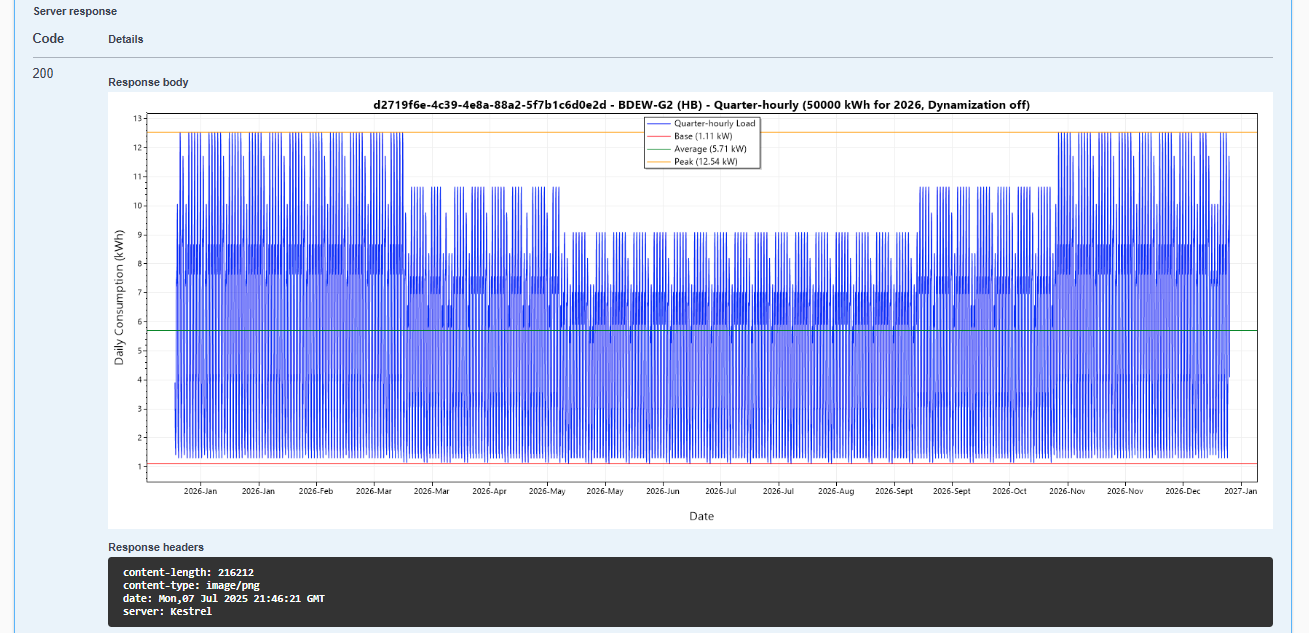
Task: Click the Server response heading
Action: tap(75, 11)
